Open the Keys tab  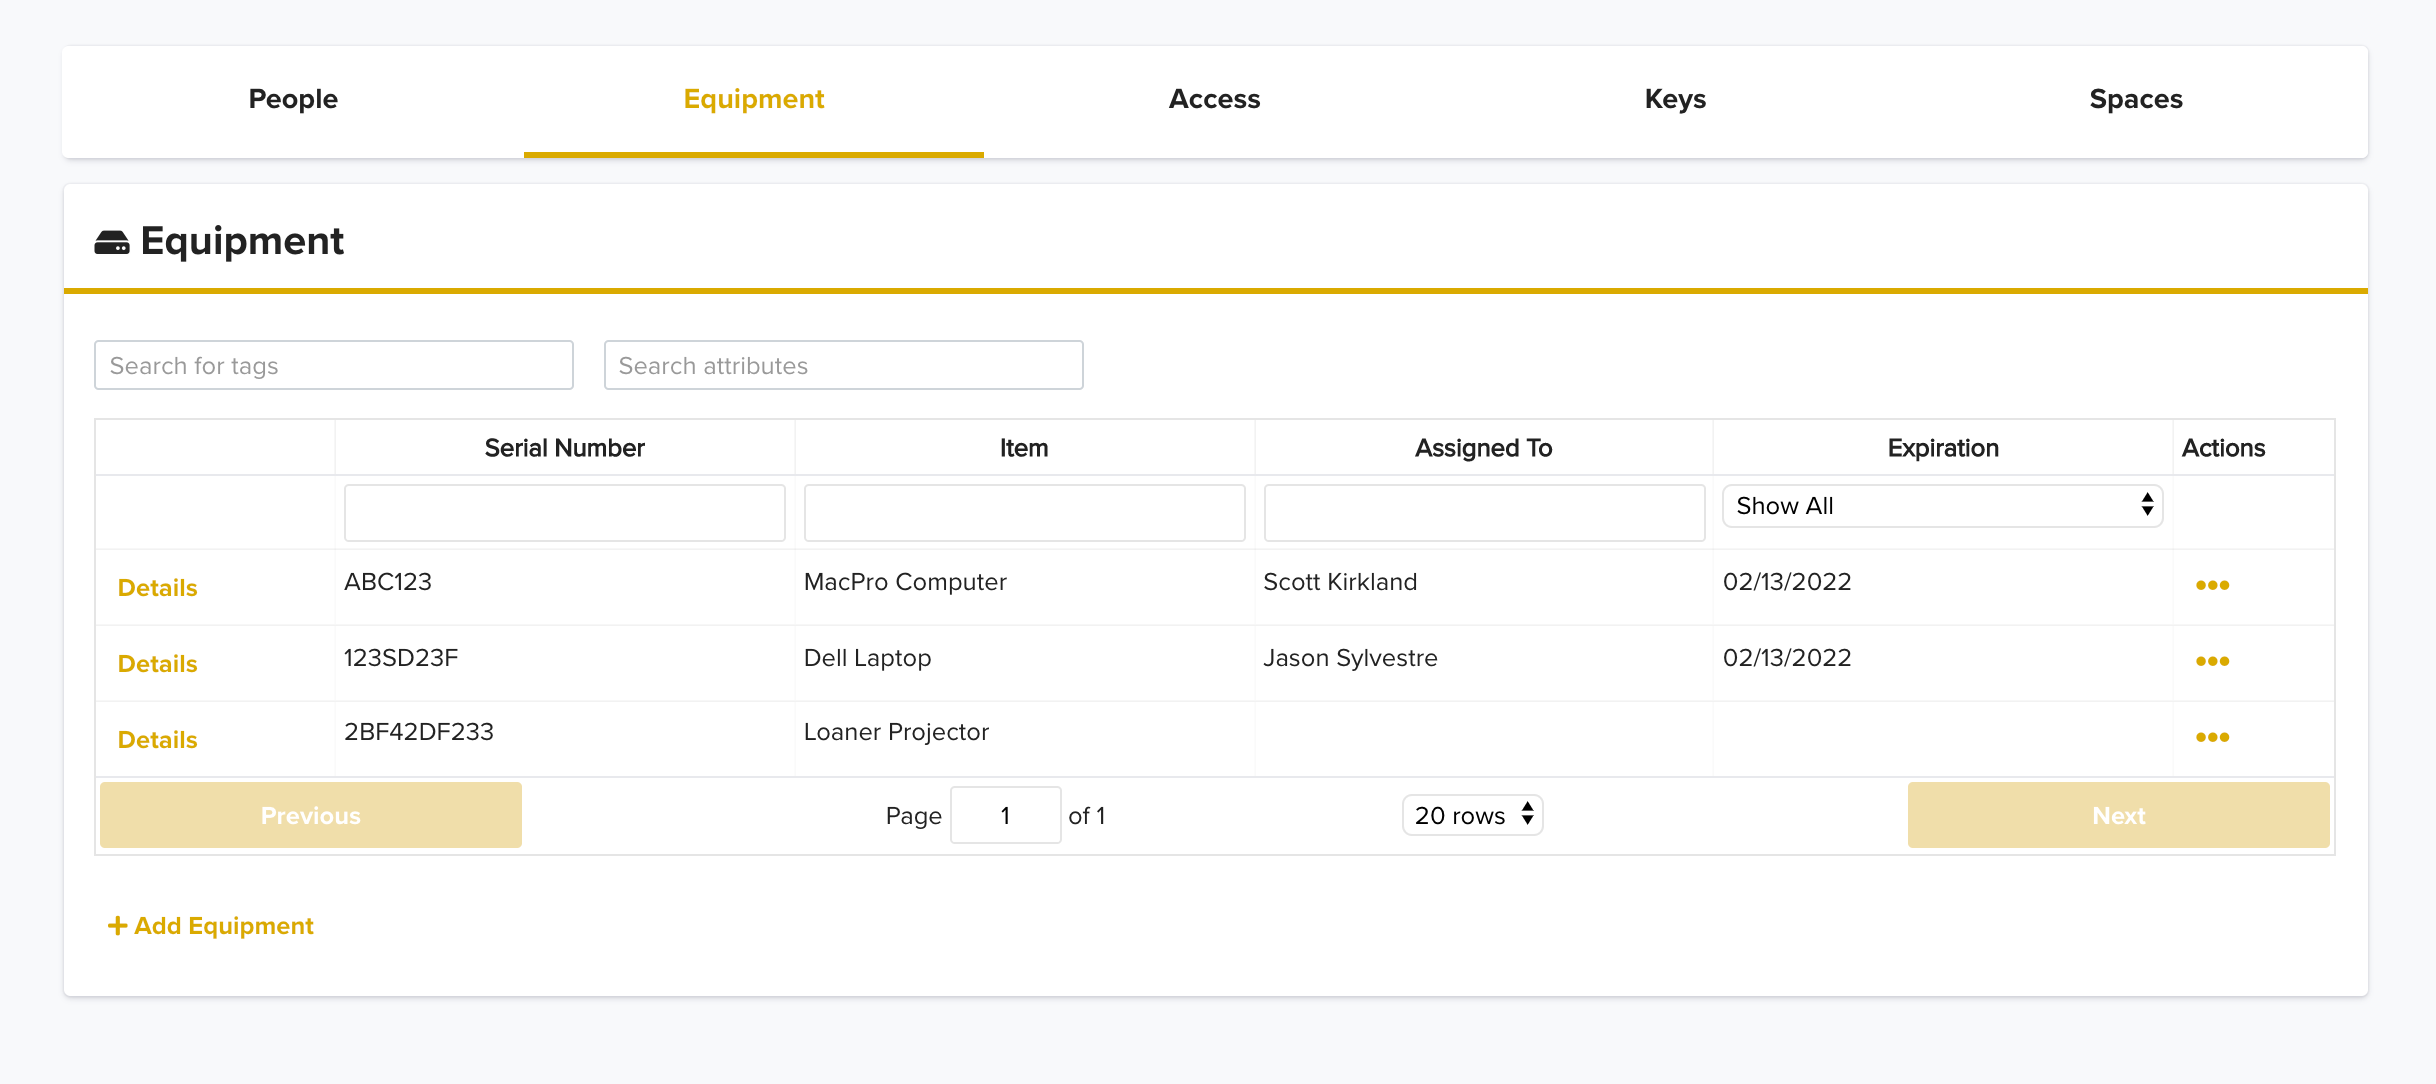[x=1675, y=100]
